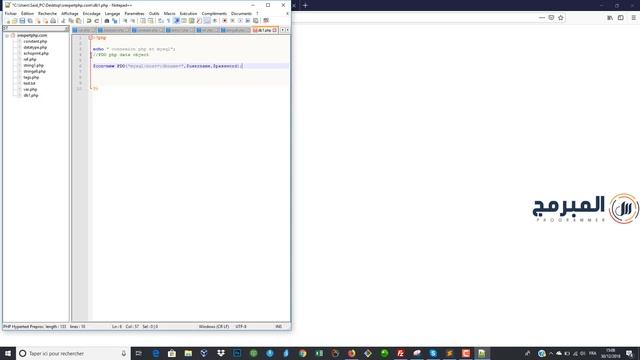This screenshot has width=640, height=360.
Task: Click the Save all toolbar icon
Action: [30, 20]
